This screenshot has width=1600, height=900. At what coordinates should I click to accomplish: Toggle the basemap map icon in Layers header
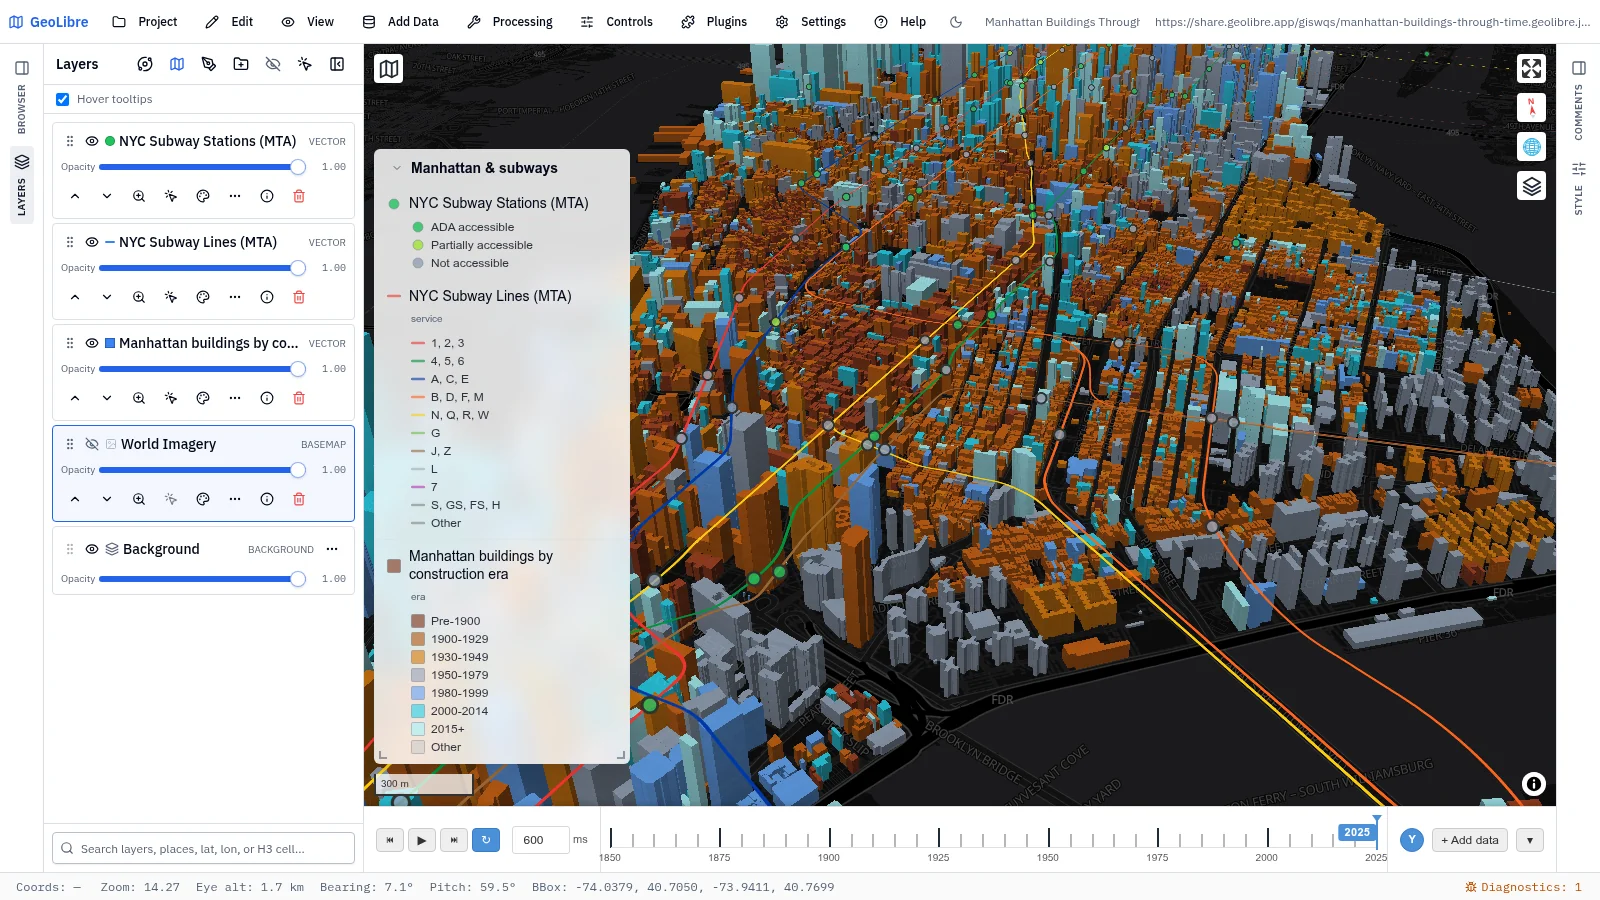(x=177, y=64)
